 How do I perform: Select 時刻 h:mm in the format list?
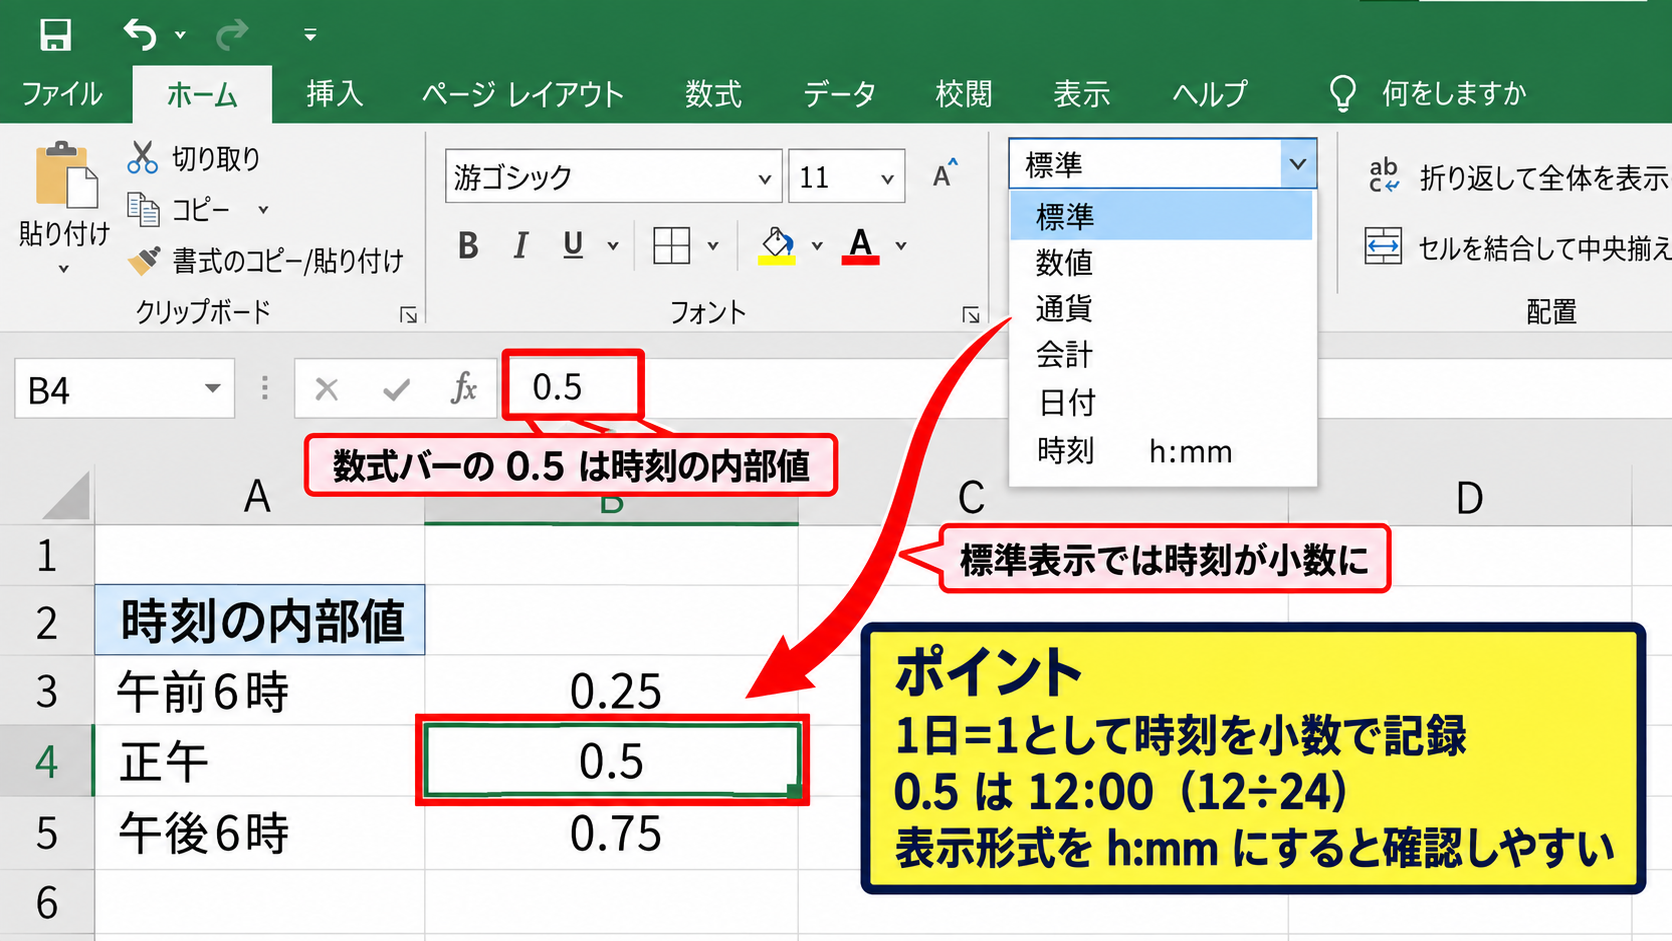coord(1161,451)
